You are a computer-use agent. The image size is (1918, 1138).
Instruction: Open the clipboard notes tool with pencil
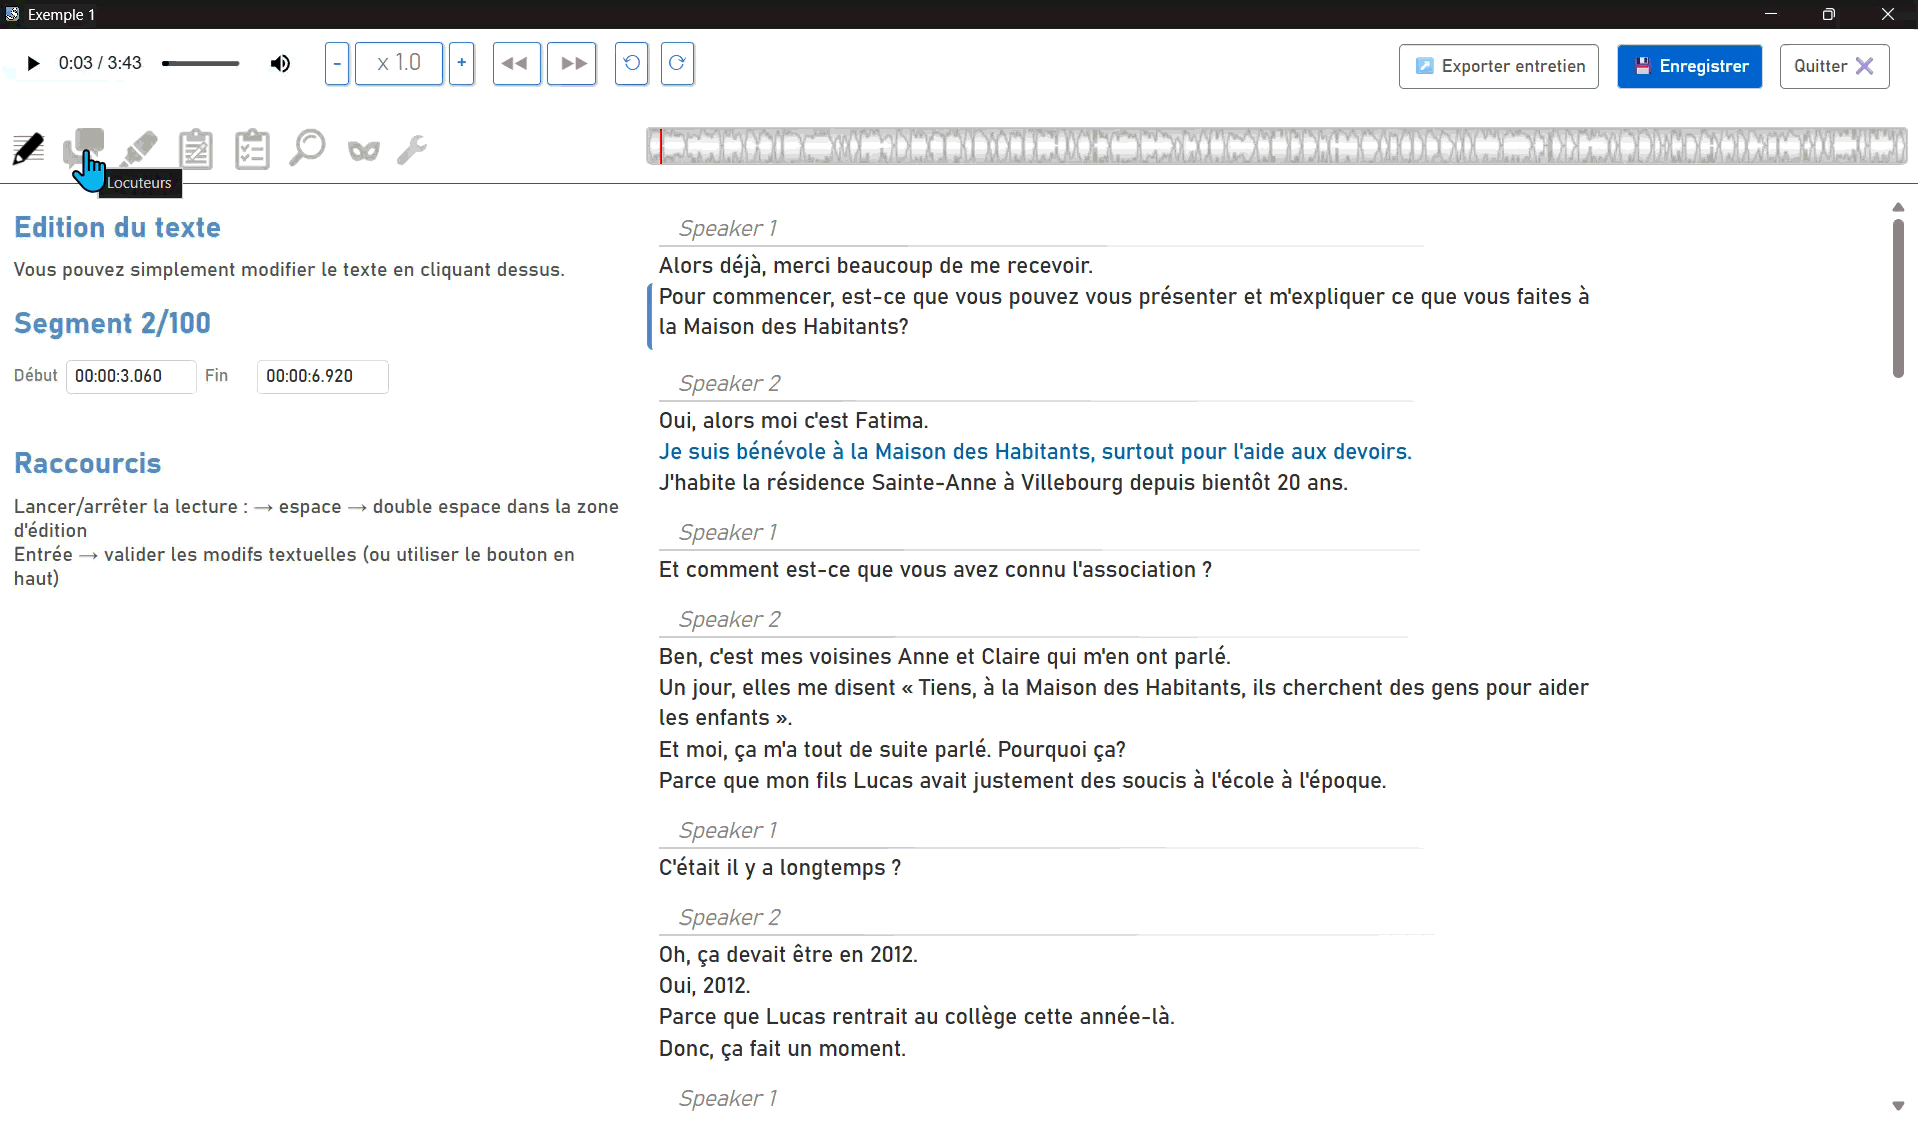coord(196,149)
